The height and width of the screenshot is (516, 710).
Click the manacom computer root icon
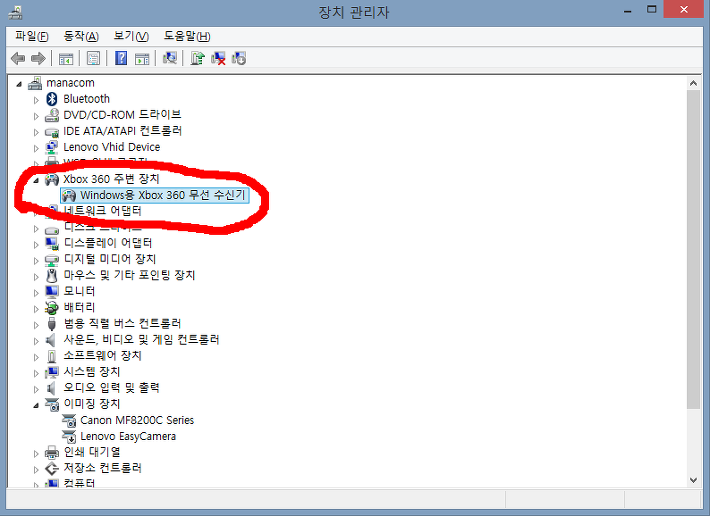point(35,83)
